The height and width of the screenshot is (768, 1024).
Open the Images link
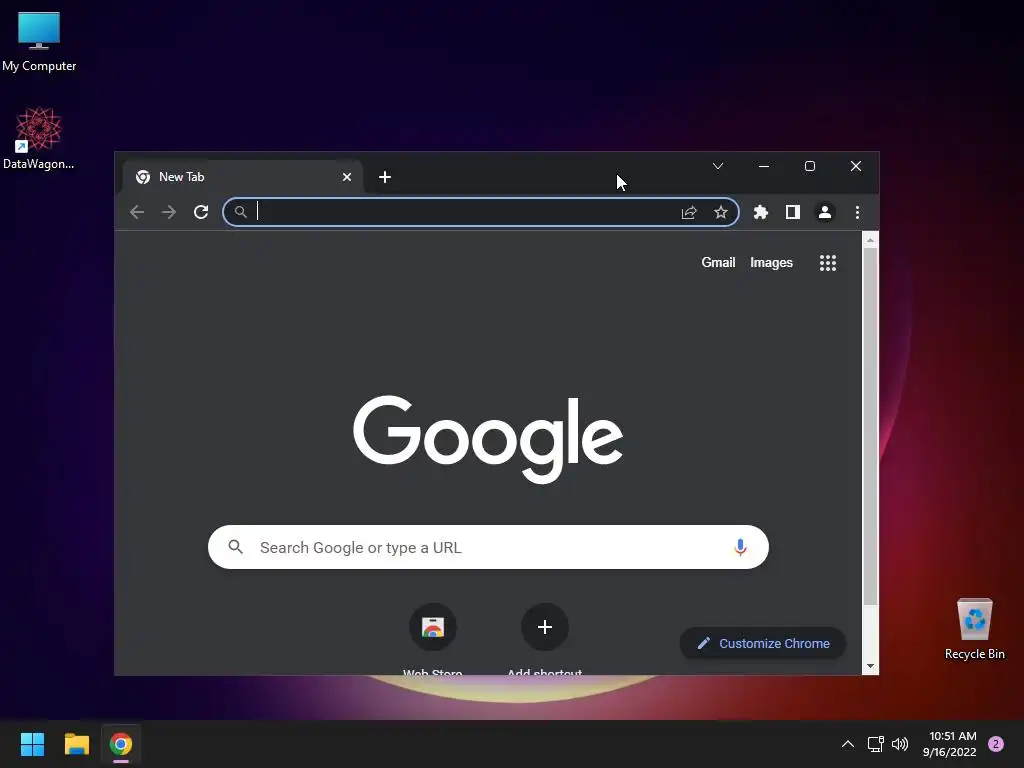point(771,263)
